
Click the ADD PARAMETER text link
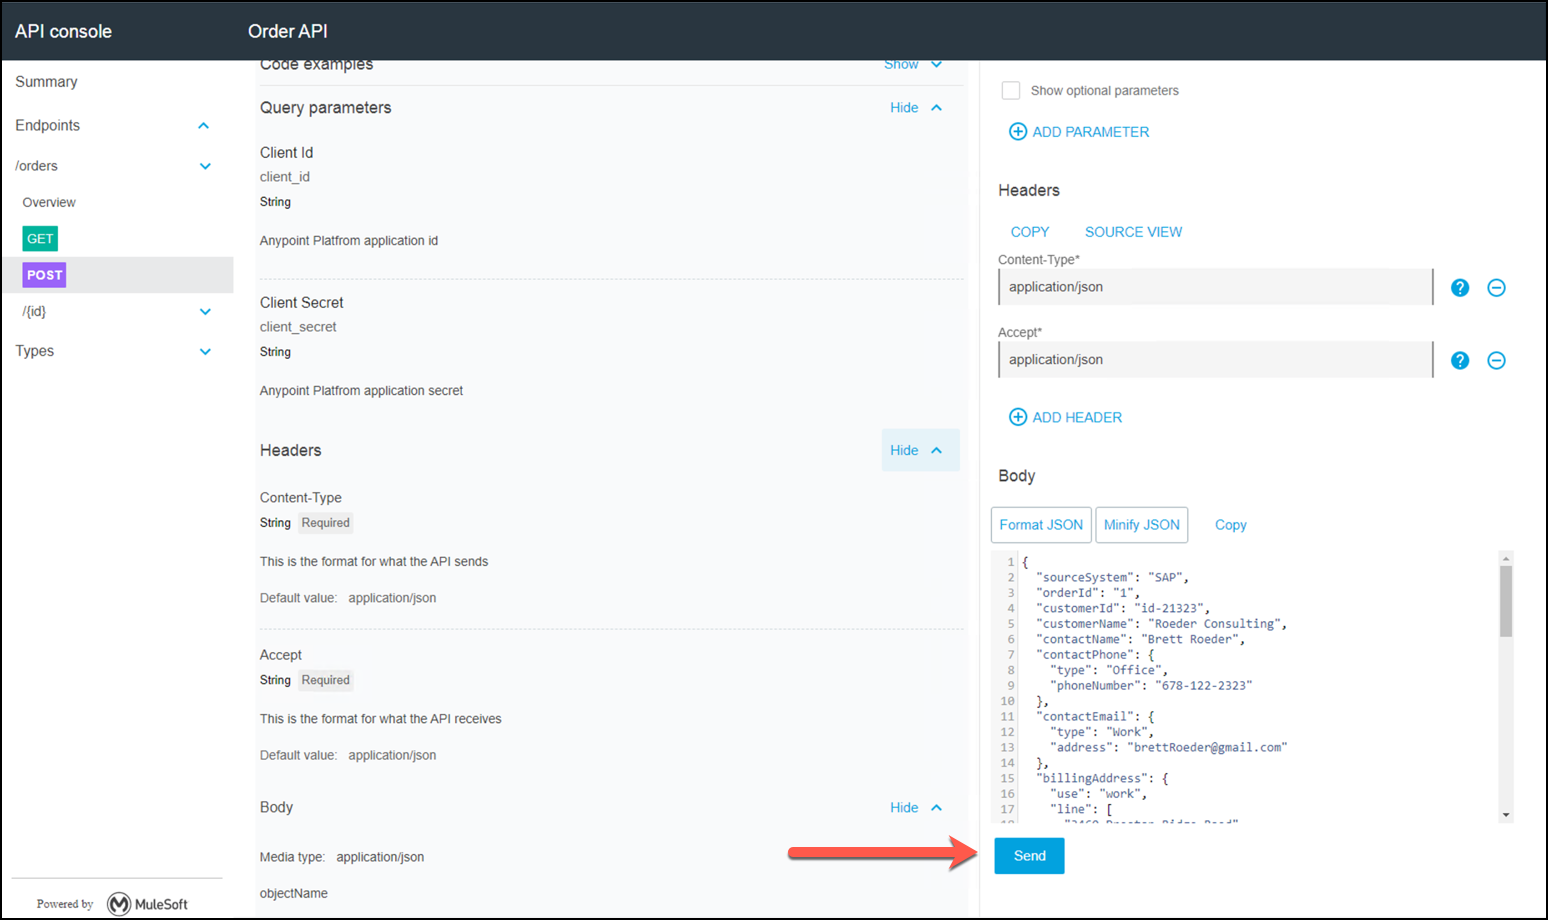point(1091,132)
